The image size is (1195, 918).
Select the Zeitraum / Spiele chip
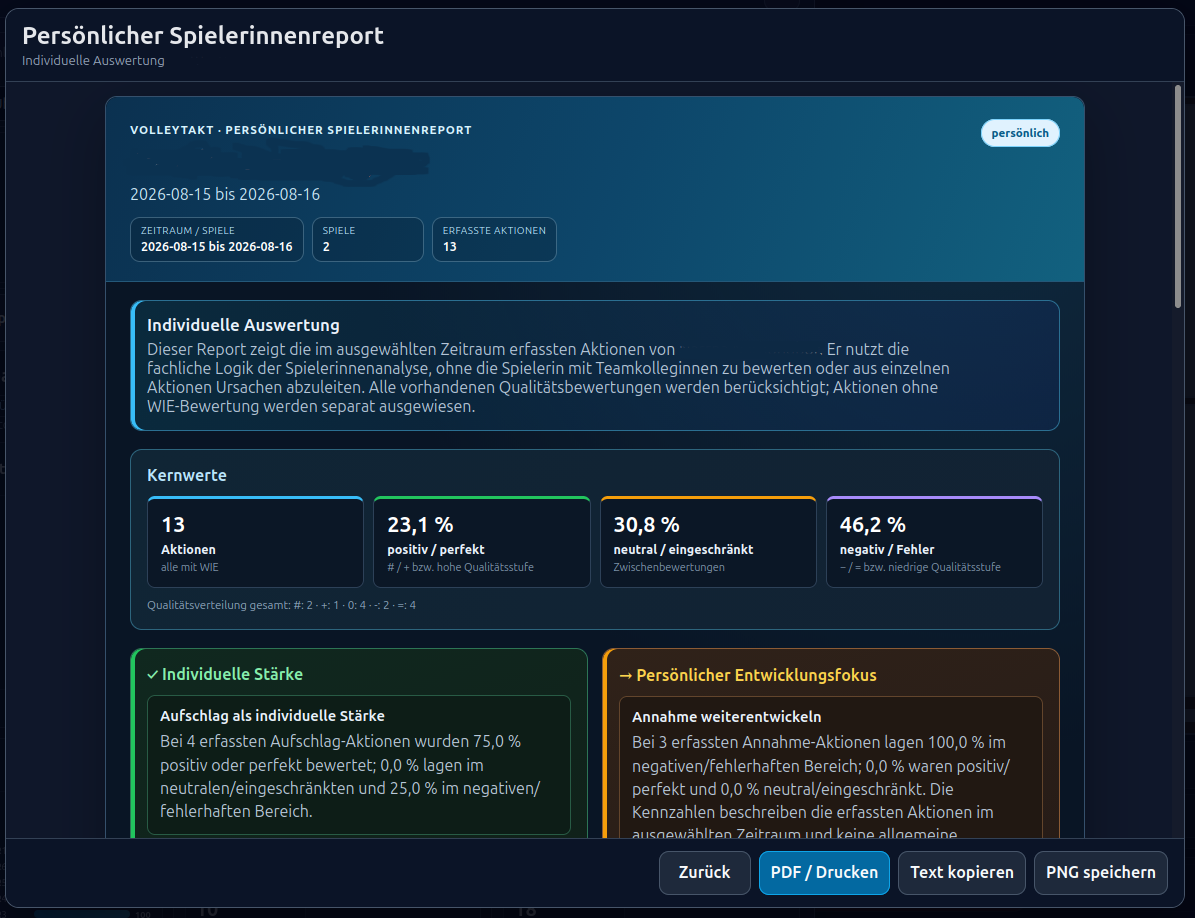216,239
